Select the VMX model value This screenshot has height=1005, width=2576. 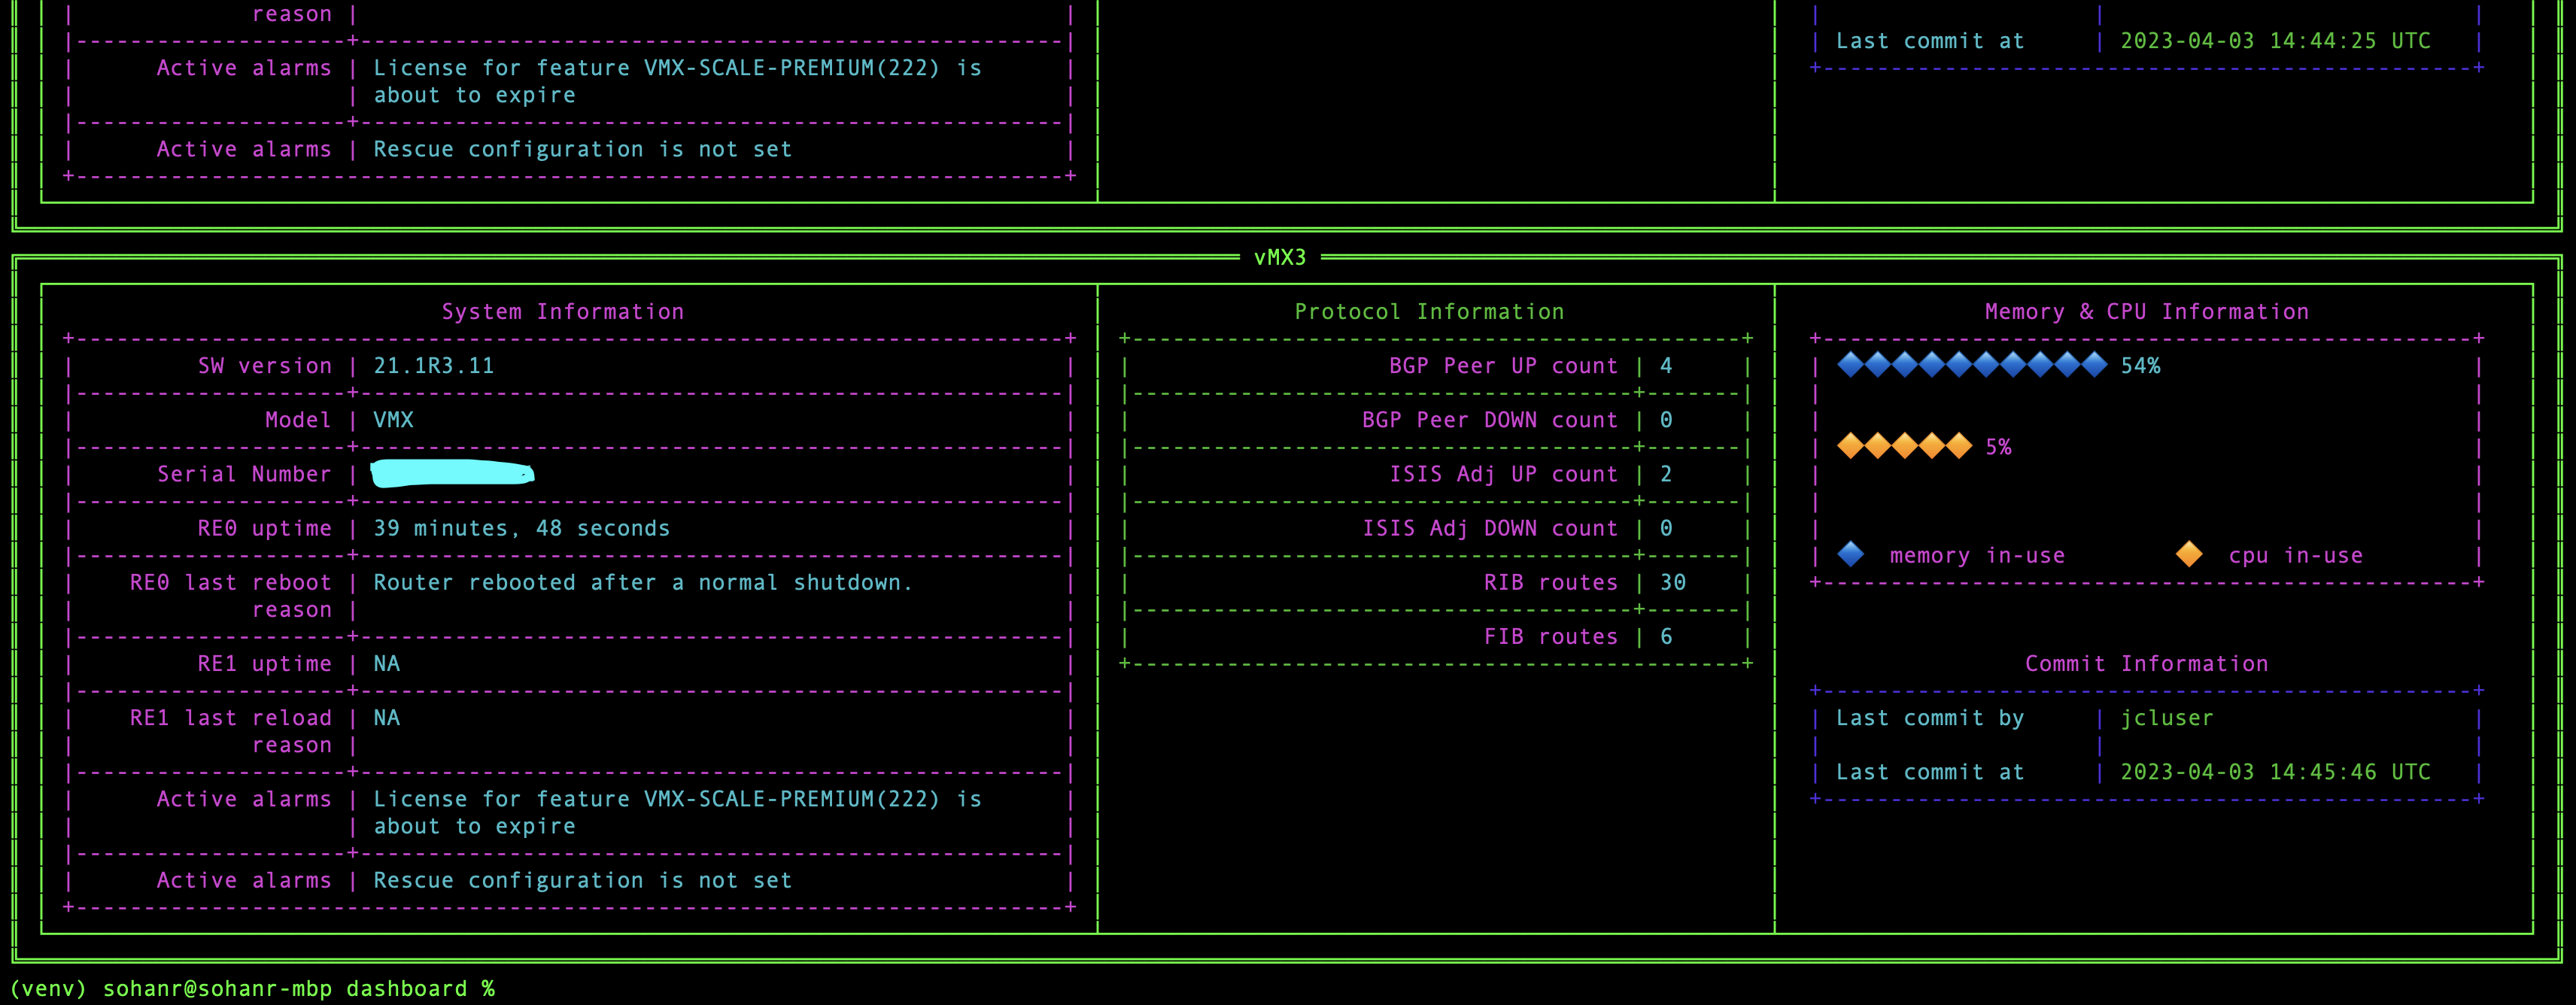pos(393,420)
